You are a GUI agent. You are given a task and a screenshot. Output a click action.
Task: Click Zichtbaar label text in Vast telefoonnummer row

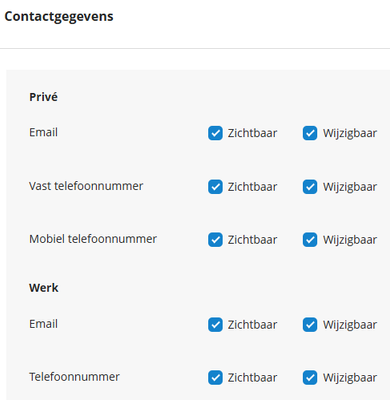pos(252,187)
